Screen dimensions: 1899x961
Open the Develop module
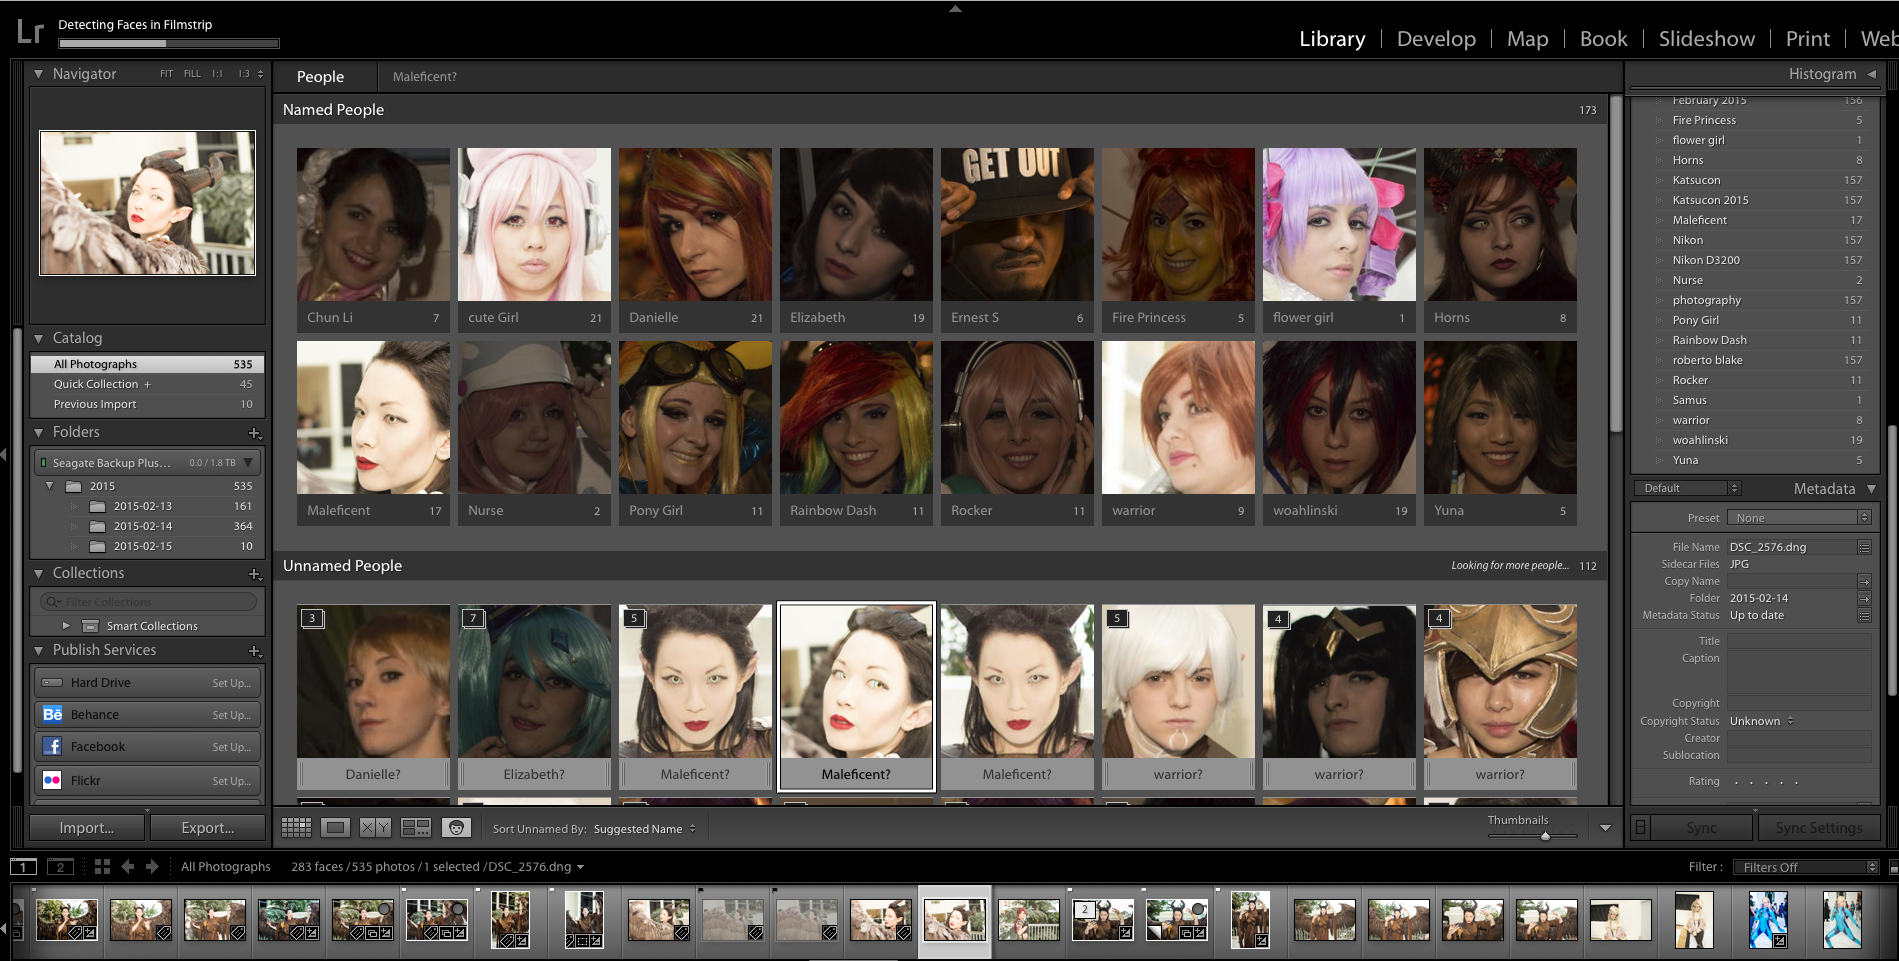pyautogui.click(x=1436, y=39)
